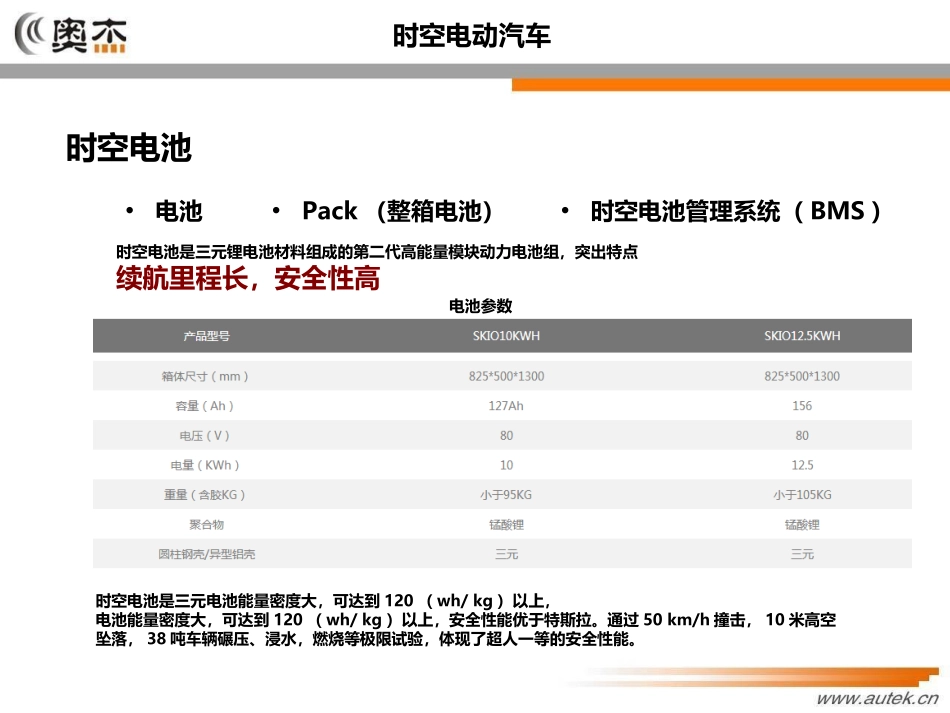
Task: Click the weight cell 小于105KG
Action: coord(802,495)
